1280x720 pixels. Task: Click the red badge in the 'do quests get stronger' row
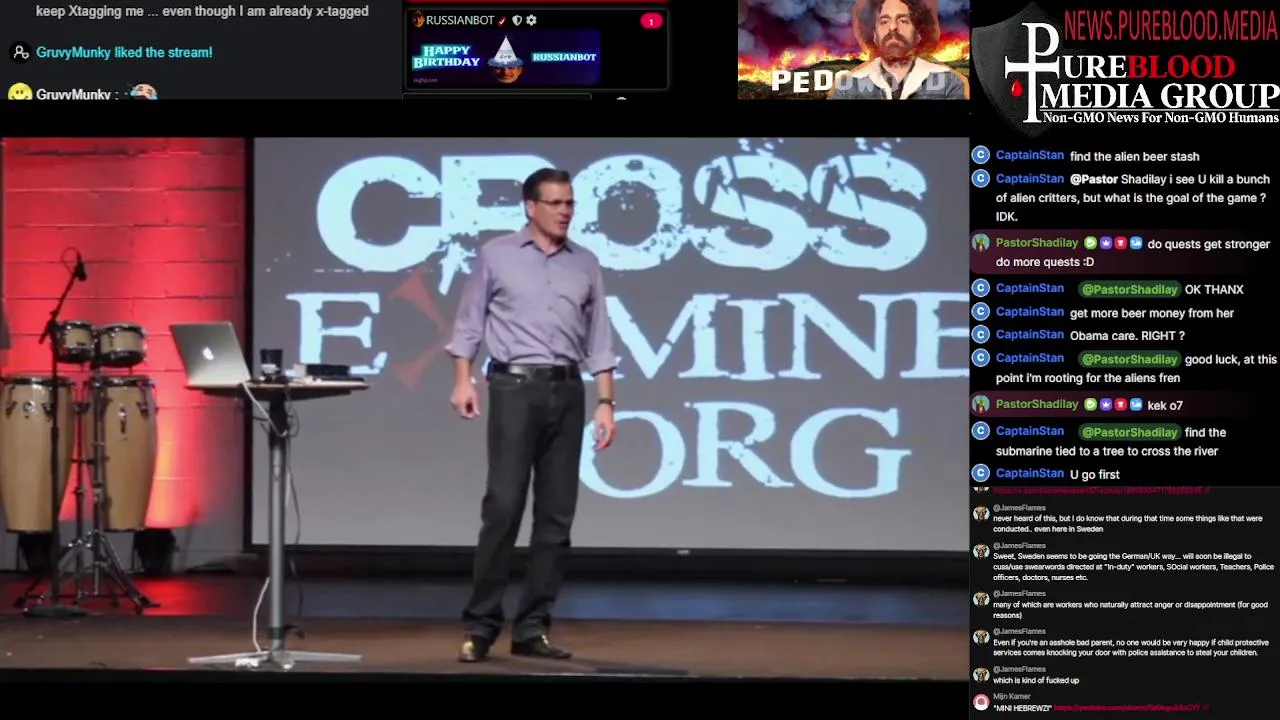point(1121,243)
